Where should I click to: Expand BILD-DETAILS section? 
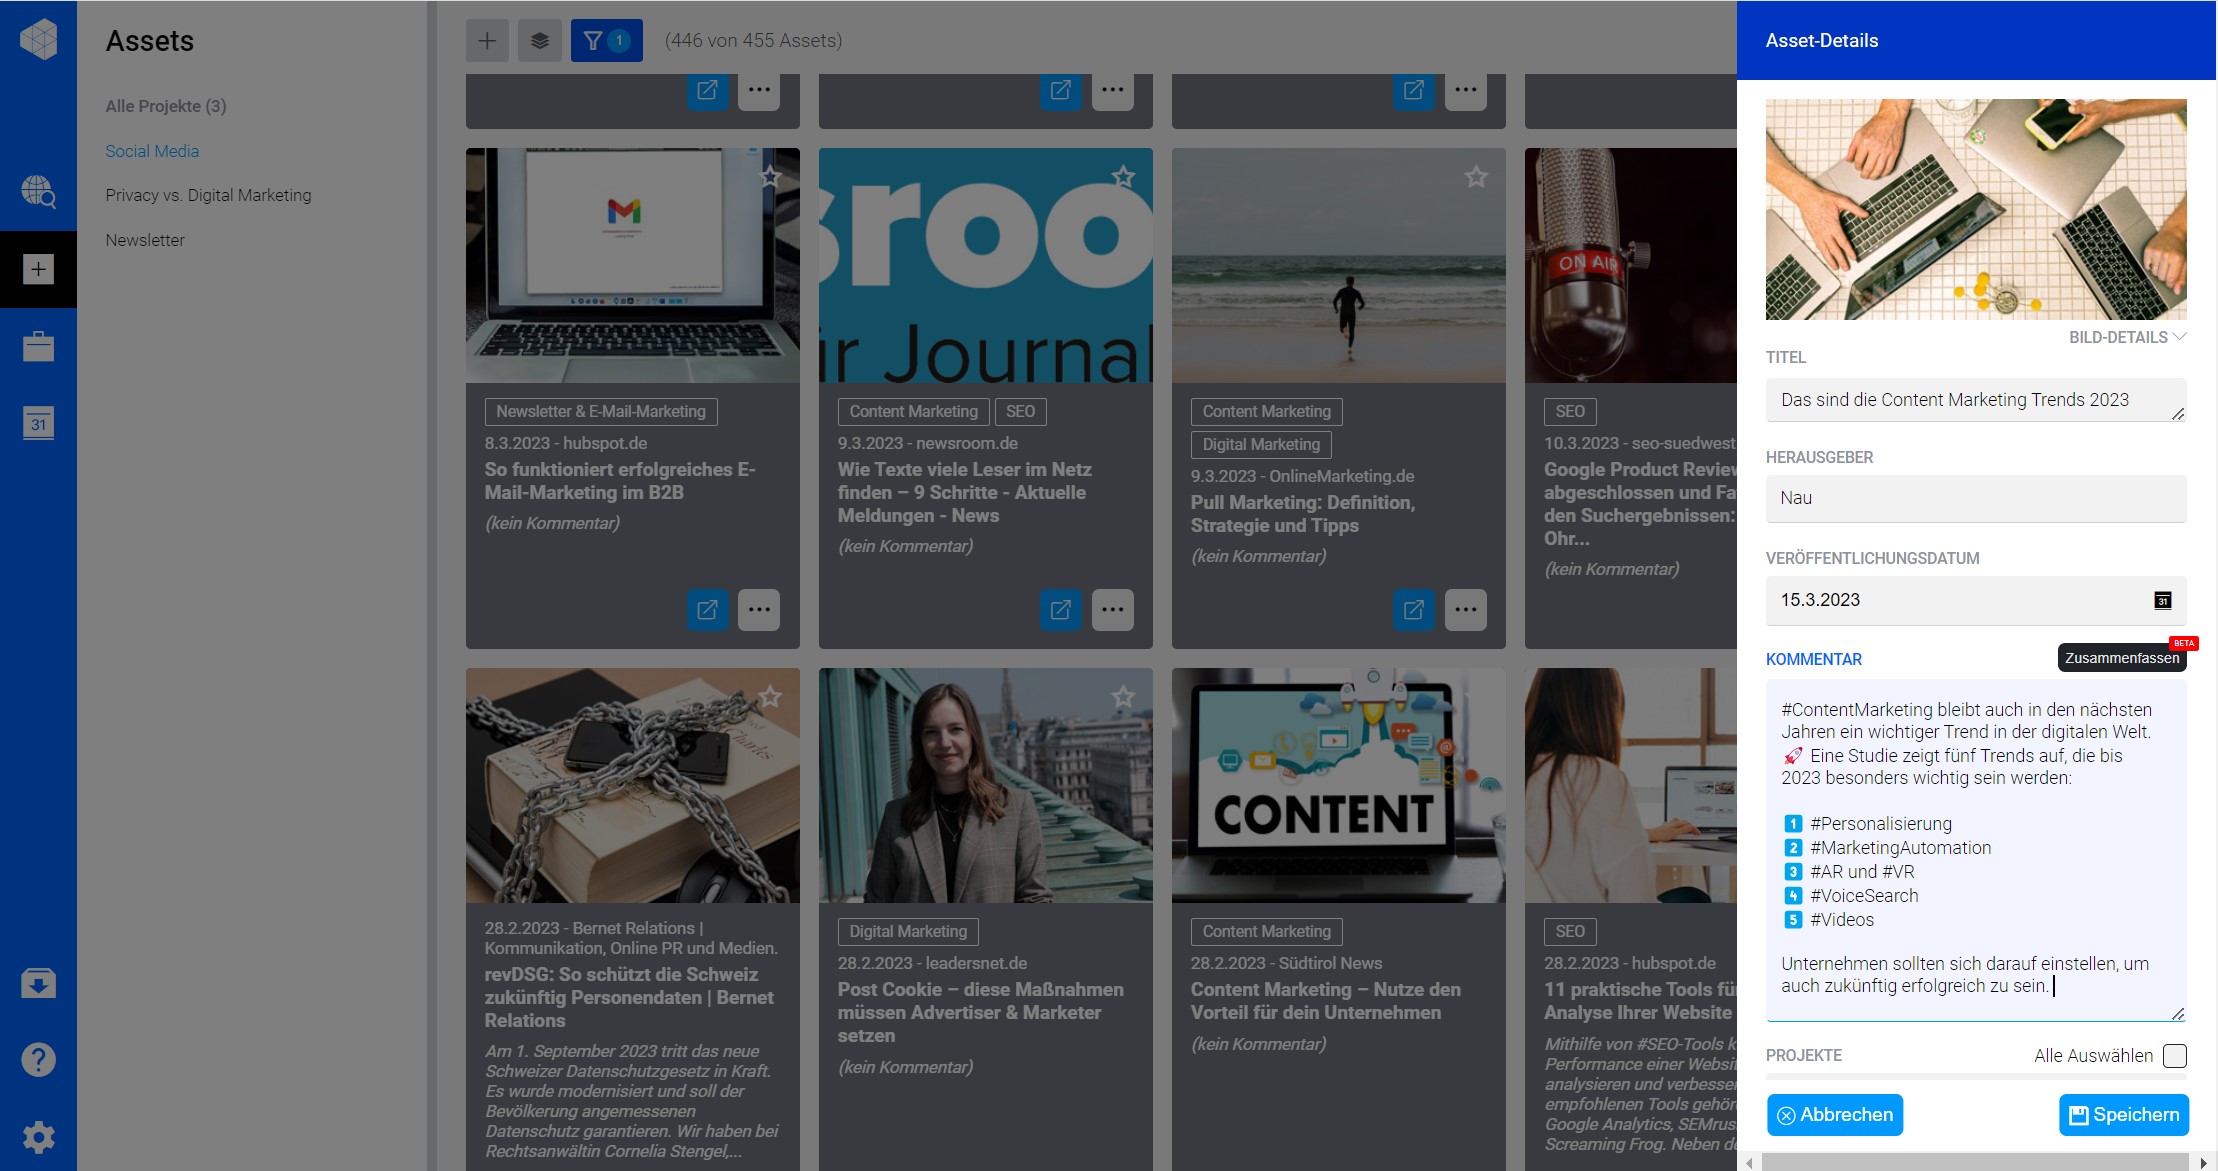(2127, 337)
